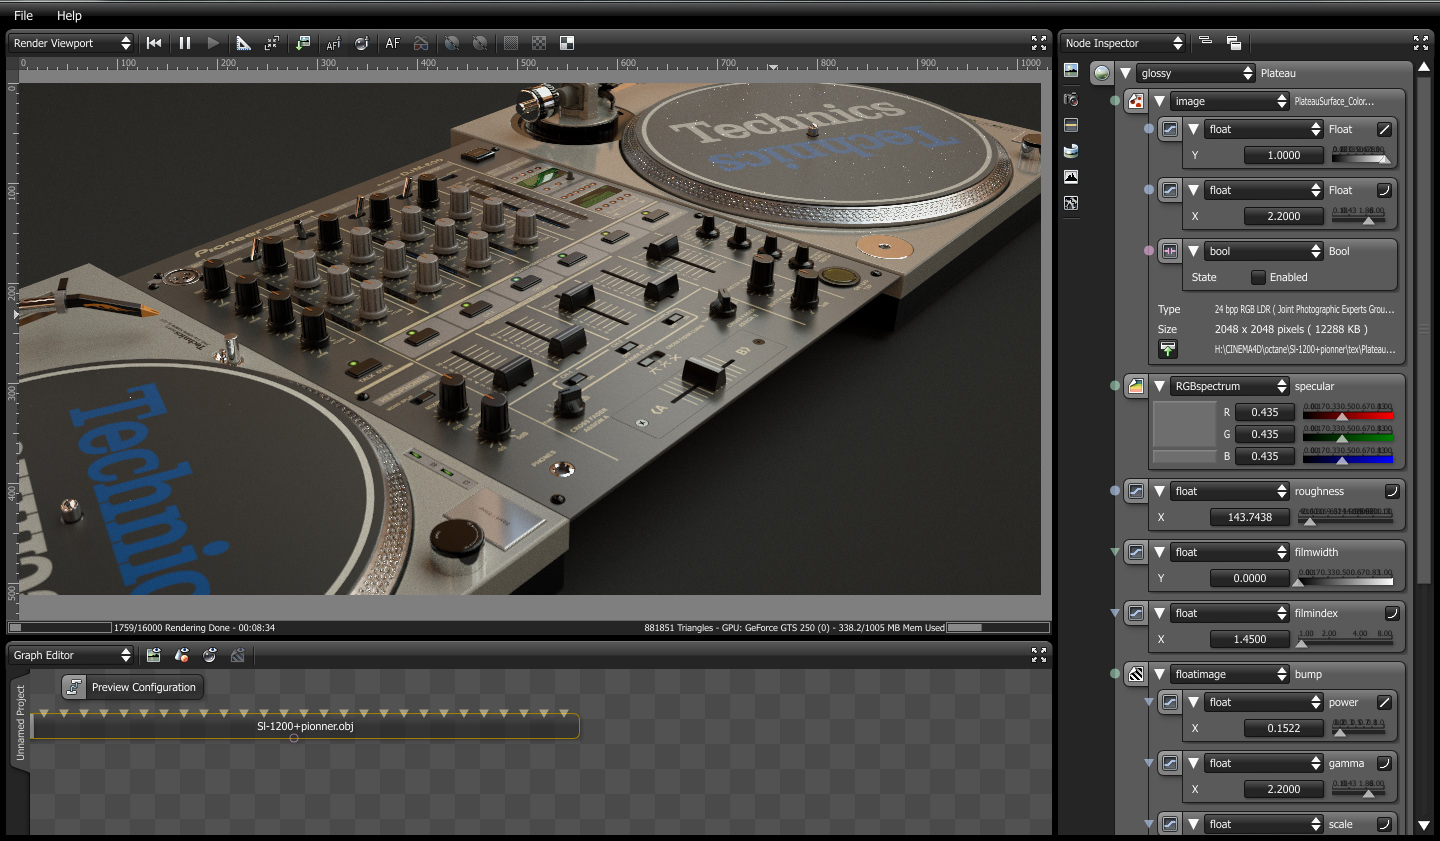Click the dimmed eye icon in Graph Editor toolbar
Viewport: 1440px width, 841px height.
click(237, 655)
